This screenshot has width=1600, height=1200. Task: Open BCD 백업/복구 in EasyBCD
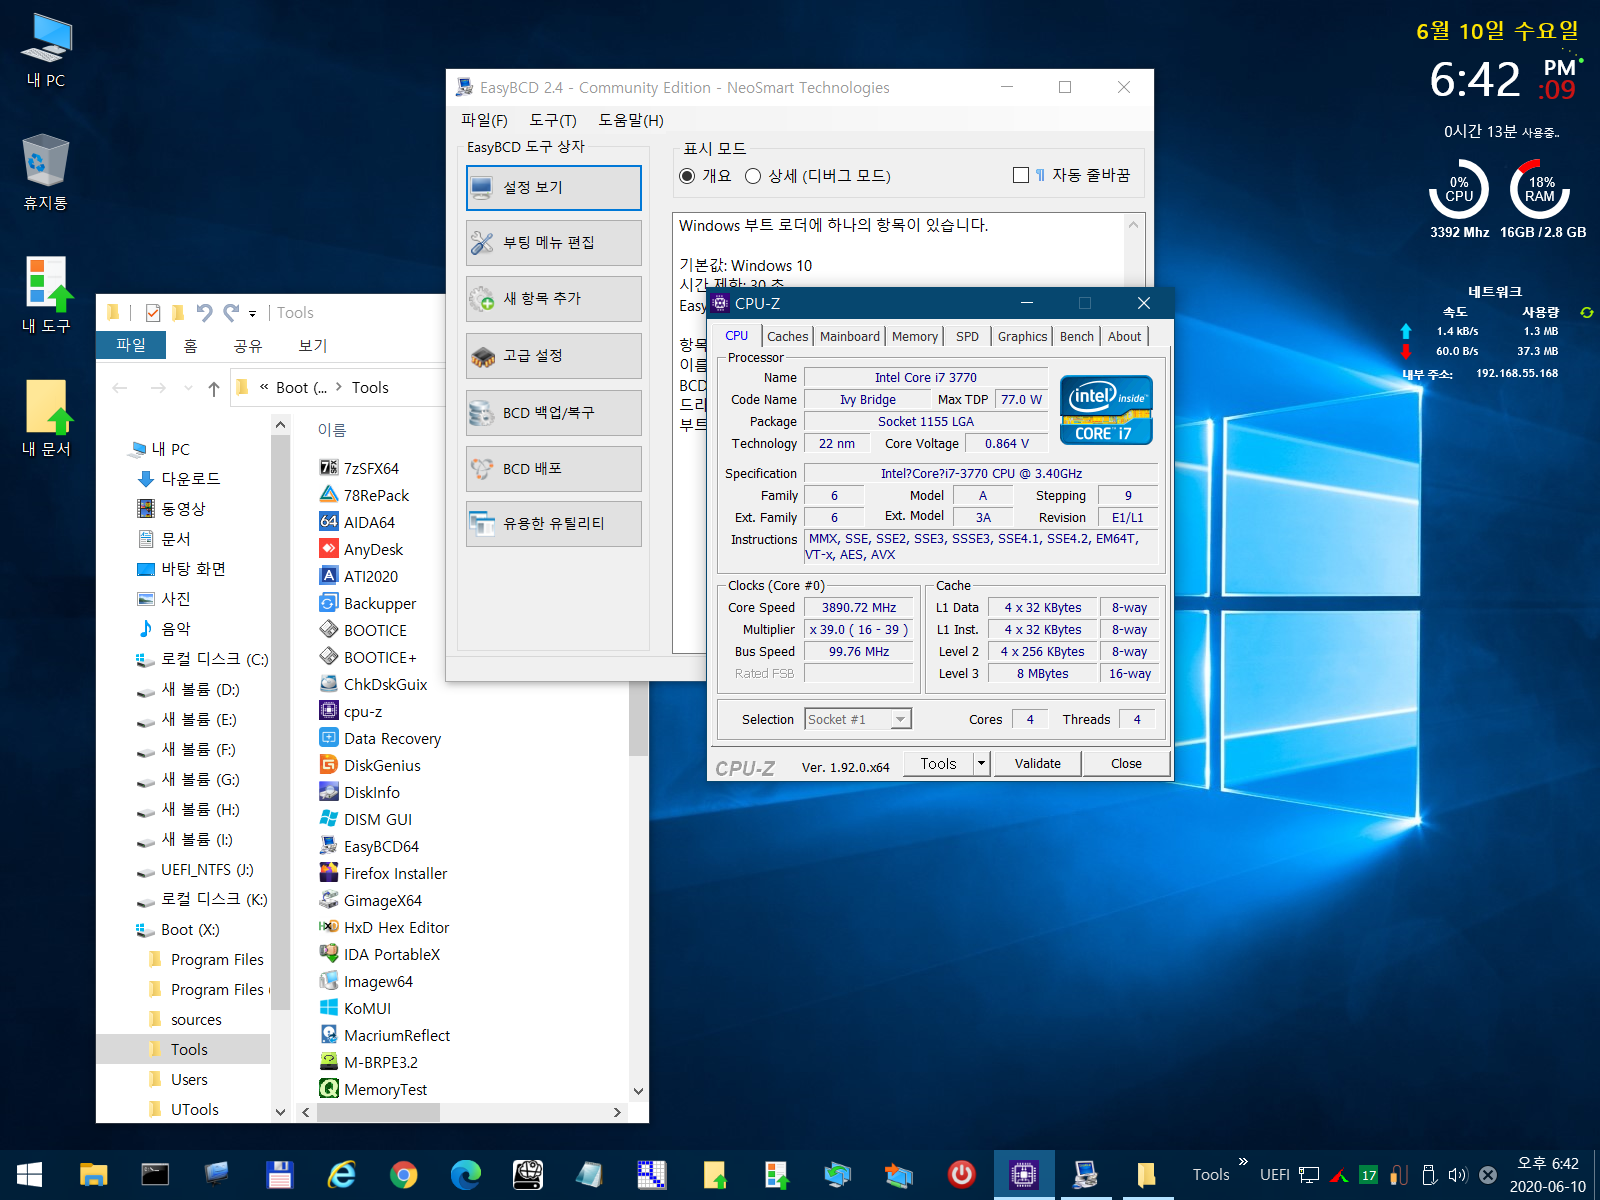click(553, 413)
